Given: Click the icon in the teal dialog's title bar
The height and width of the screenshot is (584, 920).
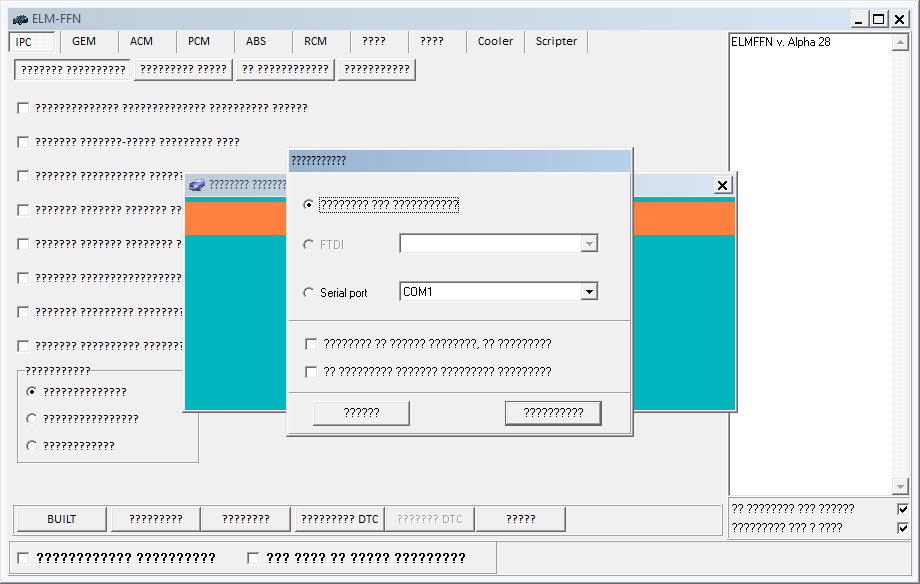Looking at the screenshot, I should [x=197, y=185].
